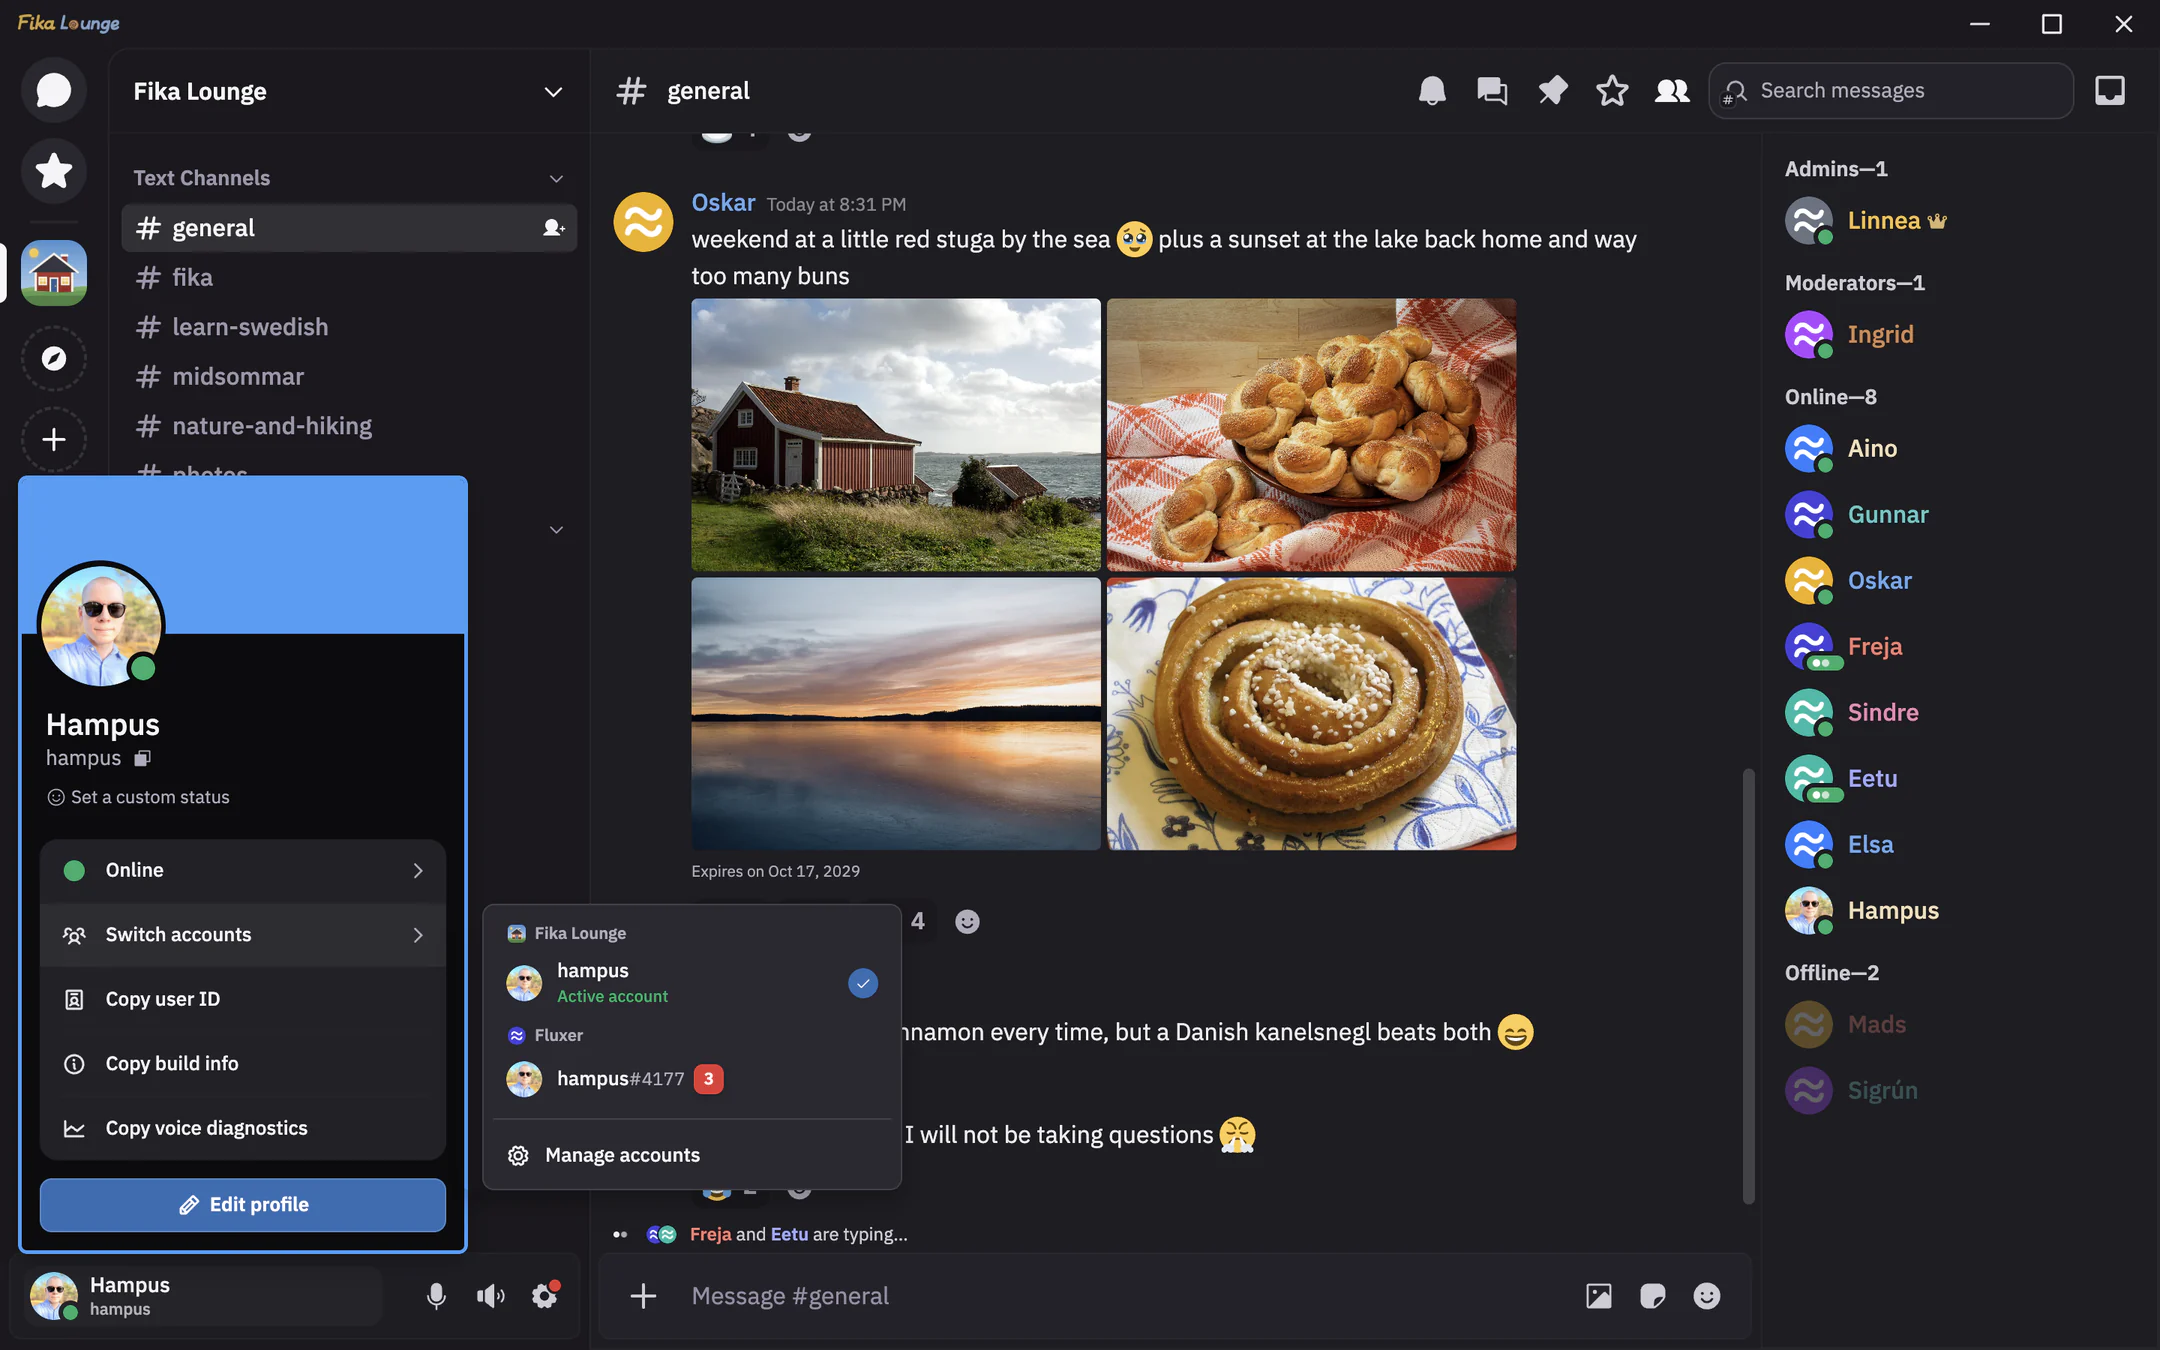This screenshot has height=1350, width=2160.
Task: Copy username icon beside hampus
Action: pyautogui.click(x=142, y=758)
